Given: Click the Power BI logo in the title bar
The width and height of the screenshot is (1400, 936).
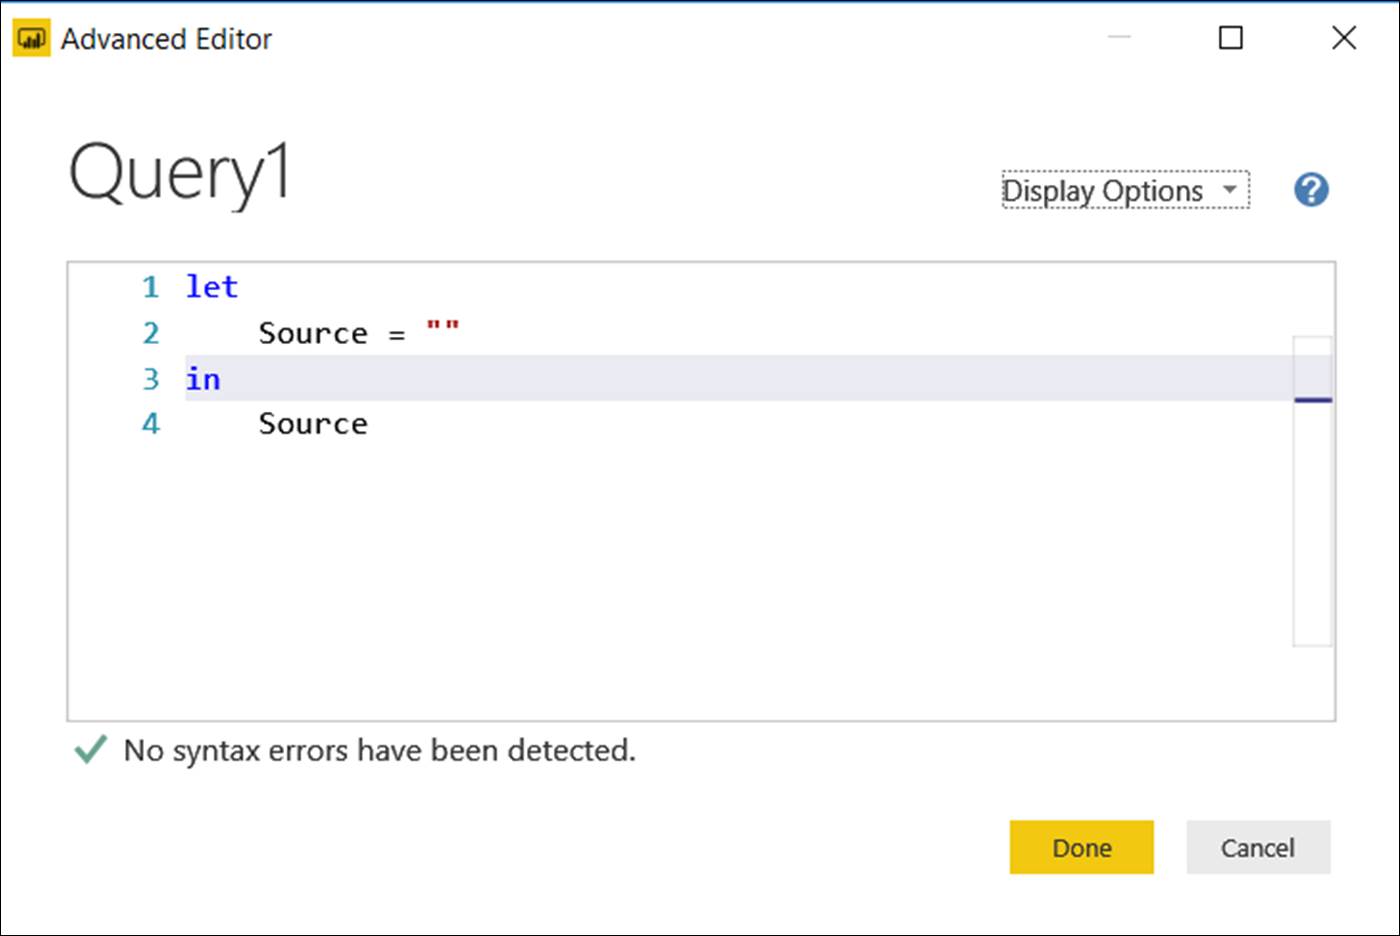Looking at the screenshot, I should click(x=31, y=39).
